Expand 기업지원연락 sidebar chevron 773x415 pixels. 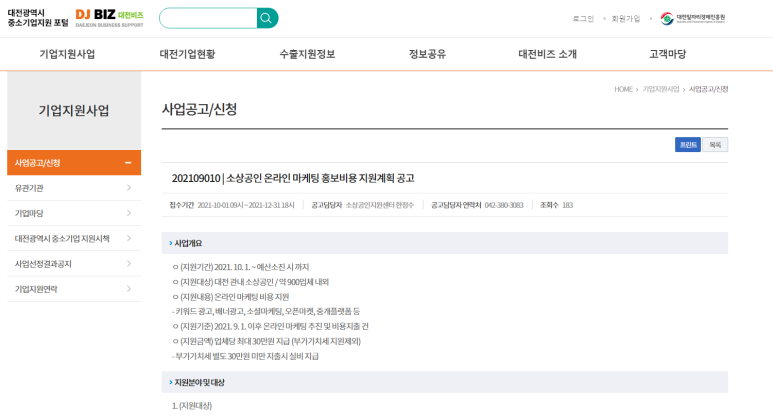129,289
